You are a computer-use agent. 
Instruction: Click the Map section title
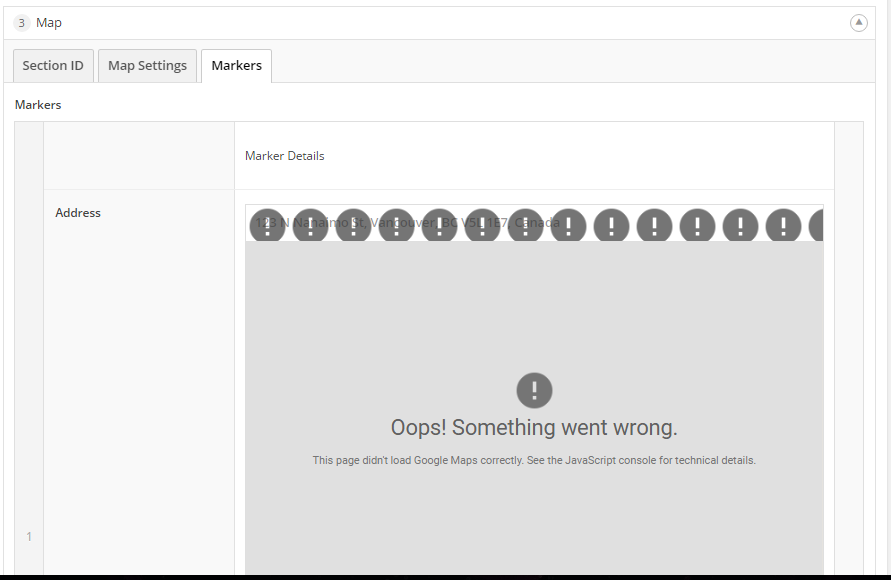point(49,23)
